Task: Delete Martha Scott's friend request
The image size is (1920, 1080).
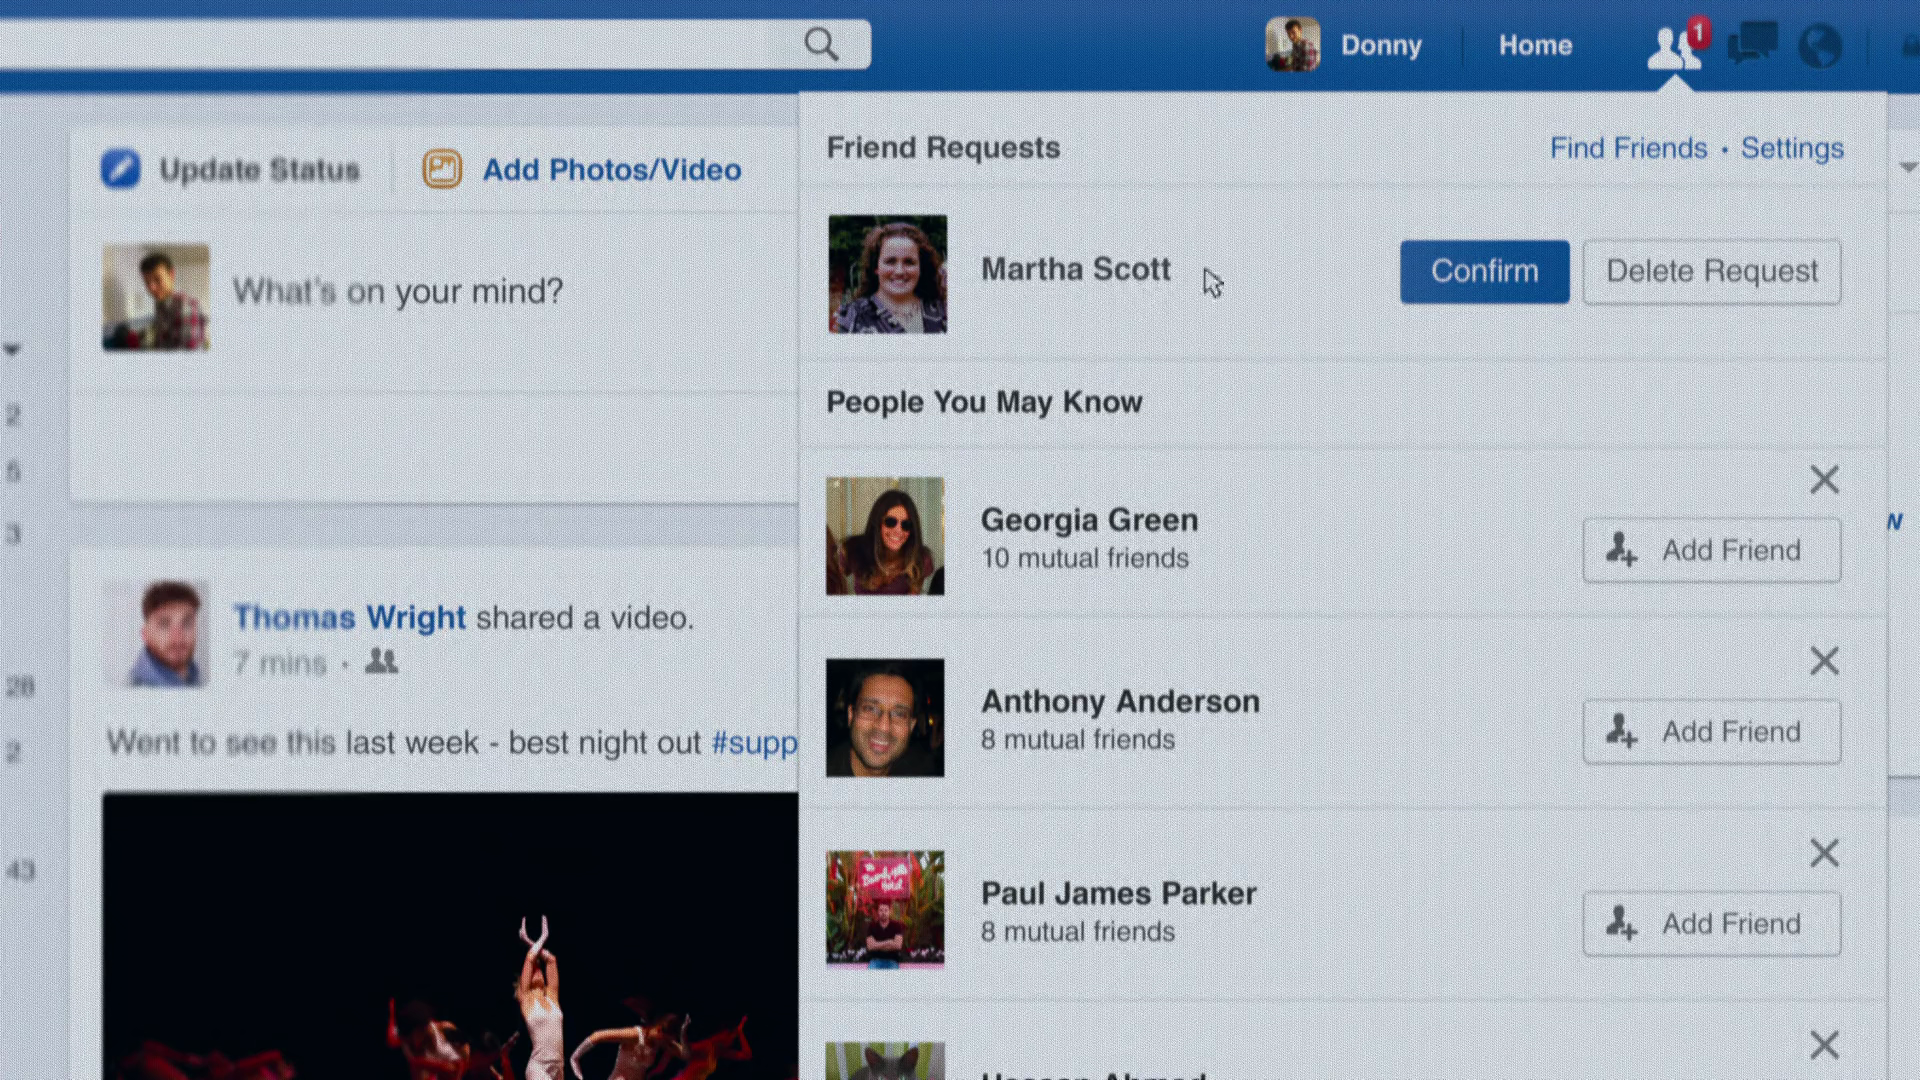Action: click(1712, 271)
